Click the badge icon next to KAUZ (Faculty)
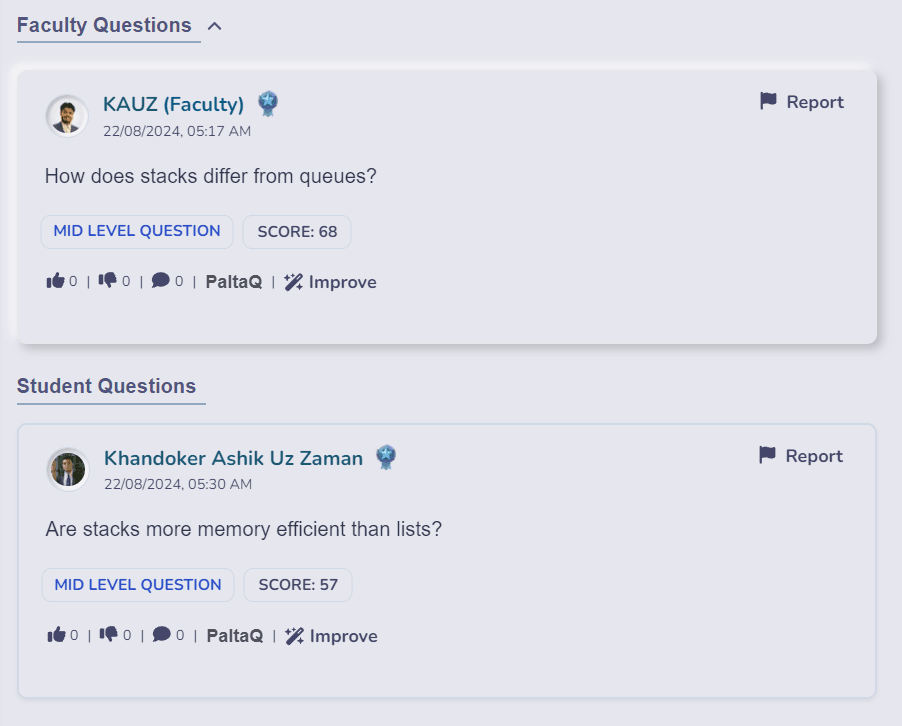 [x=268, y=103]
